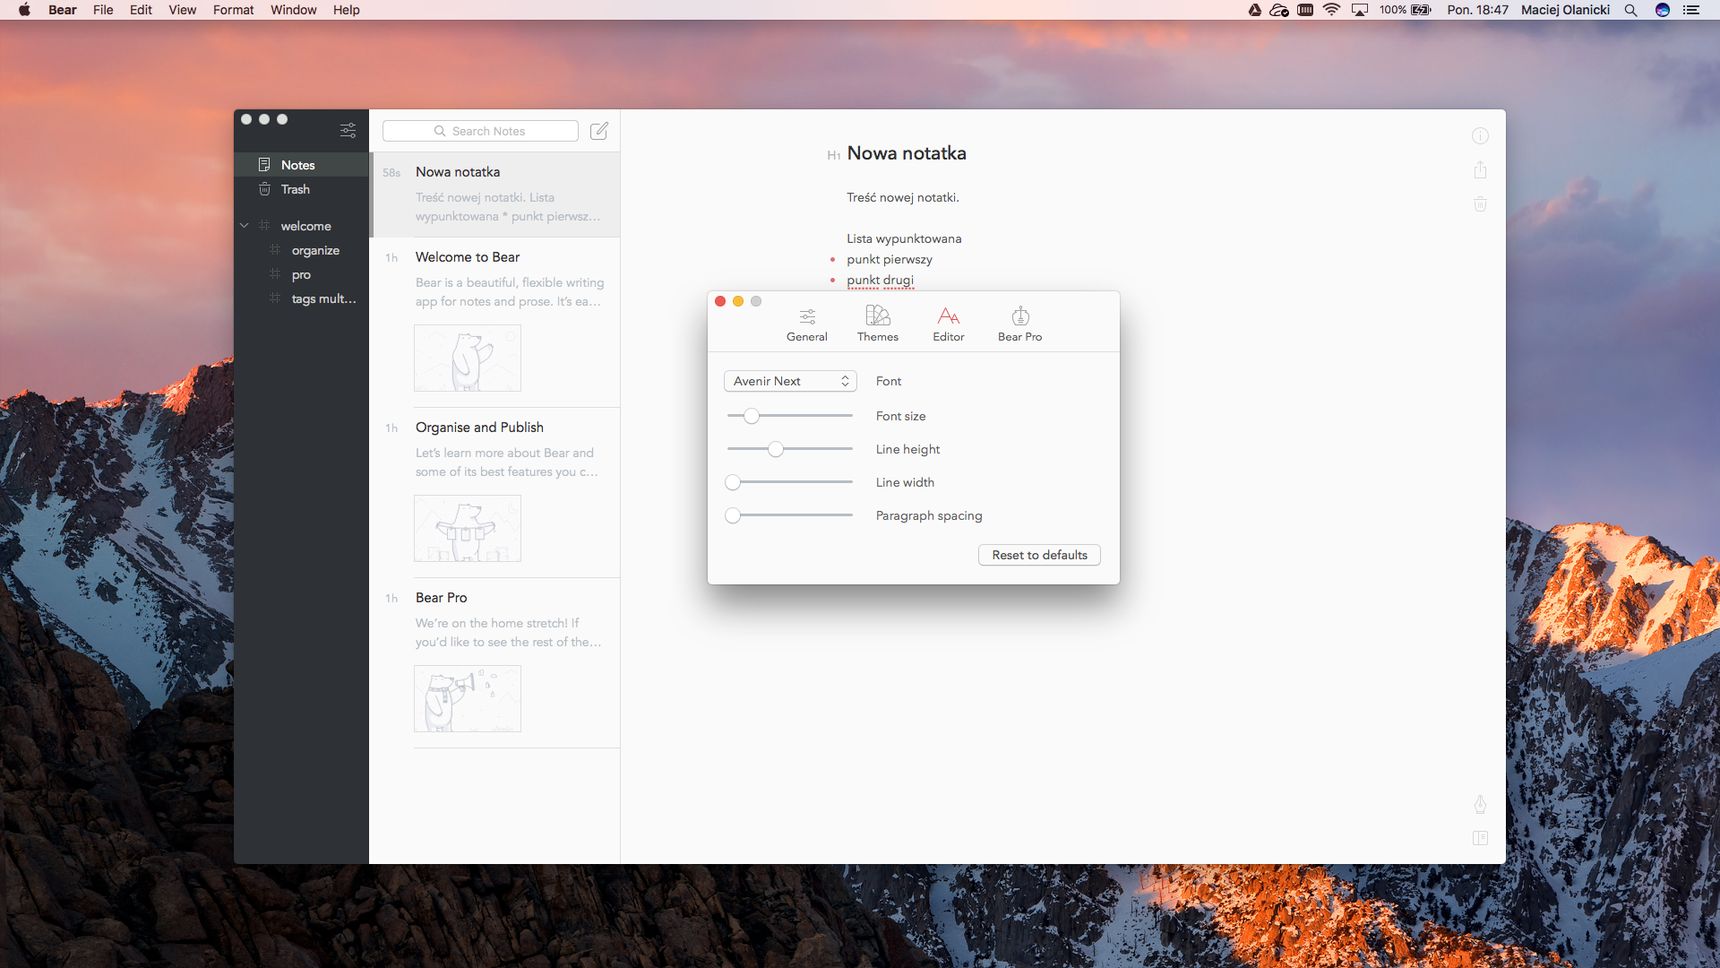The width and height of the screenshot is (1720, 968).
Task: Open the Welcome to Bear note
Action: point(496,322)
